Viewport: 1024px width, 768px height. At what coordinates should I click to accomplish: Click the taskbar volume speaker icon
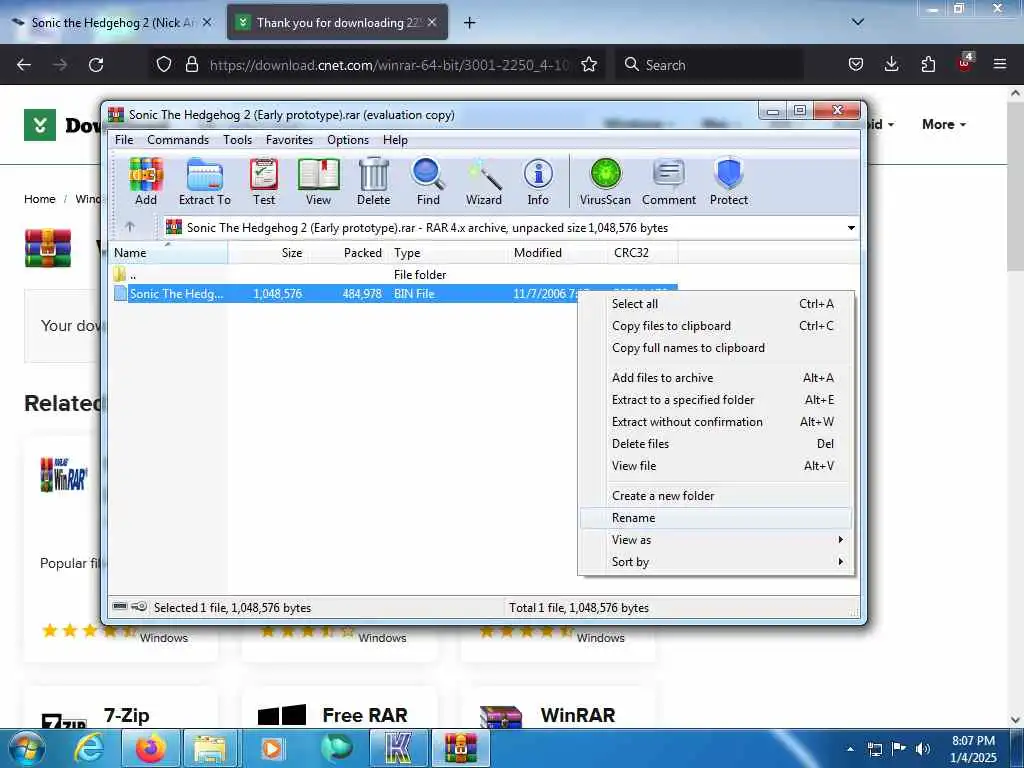(x=922, y=749)
